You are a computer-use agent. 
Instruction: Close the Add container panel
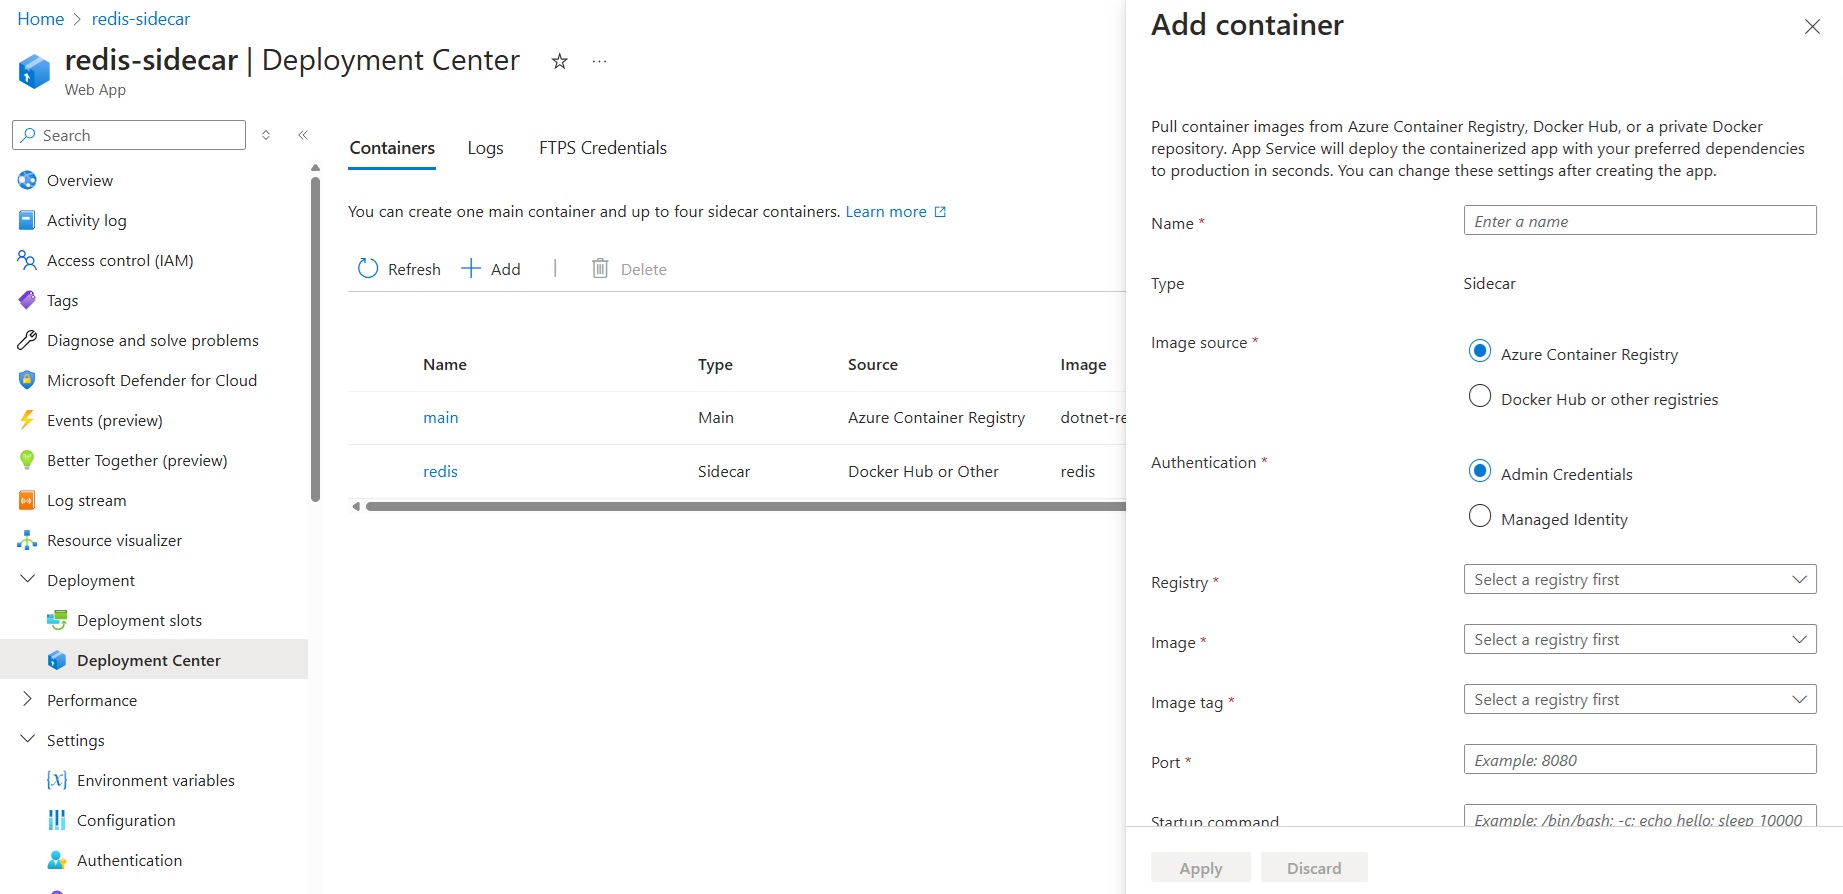click(x=1812, y=27)
